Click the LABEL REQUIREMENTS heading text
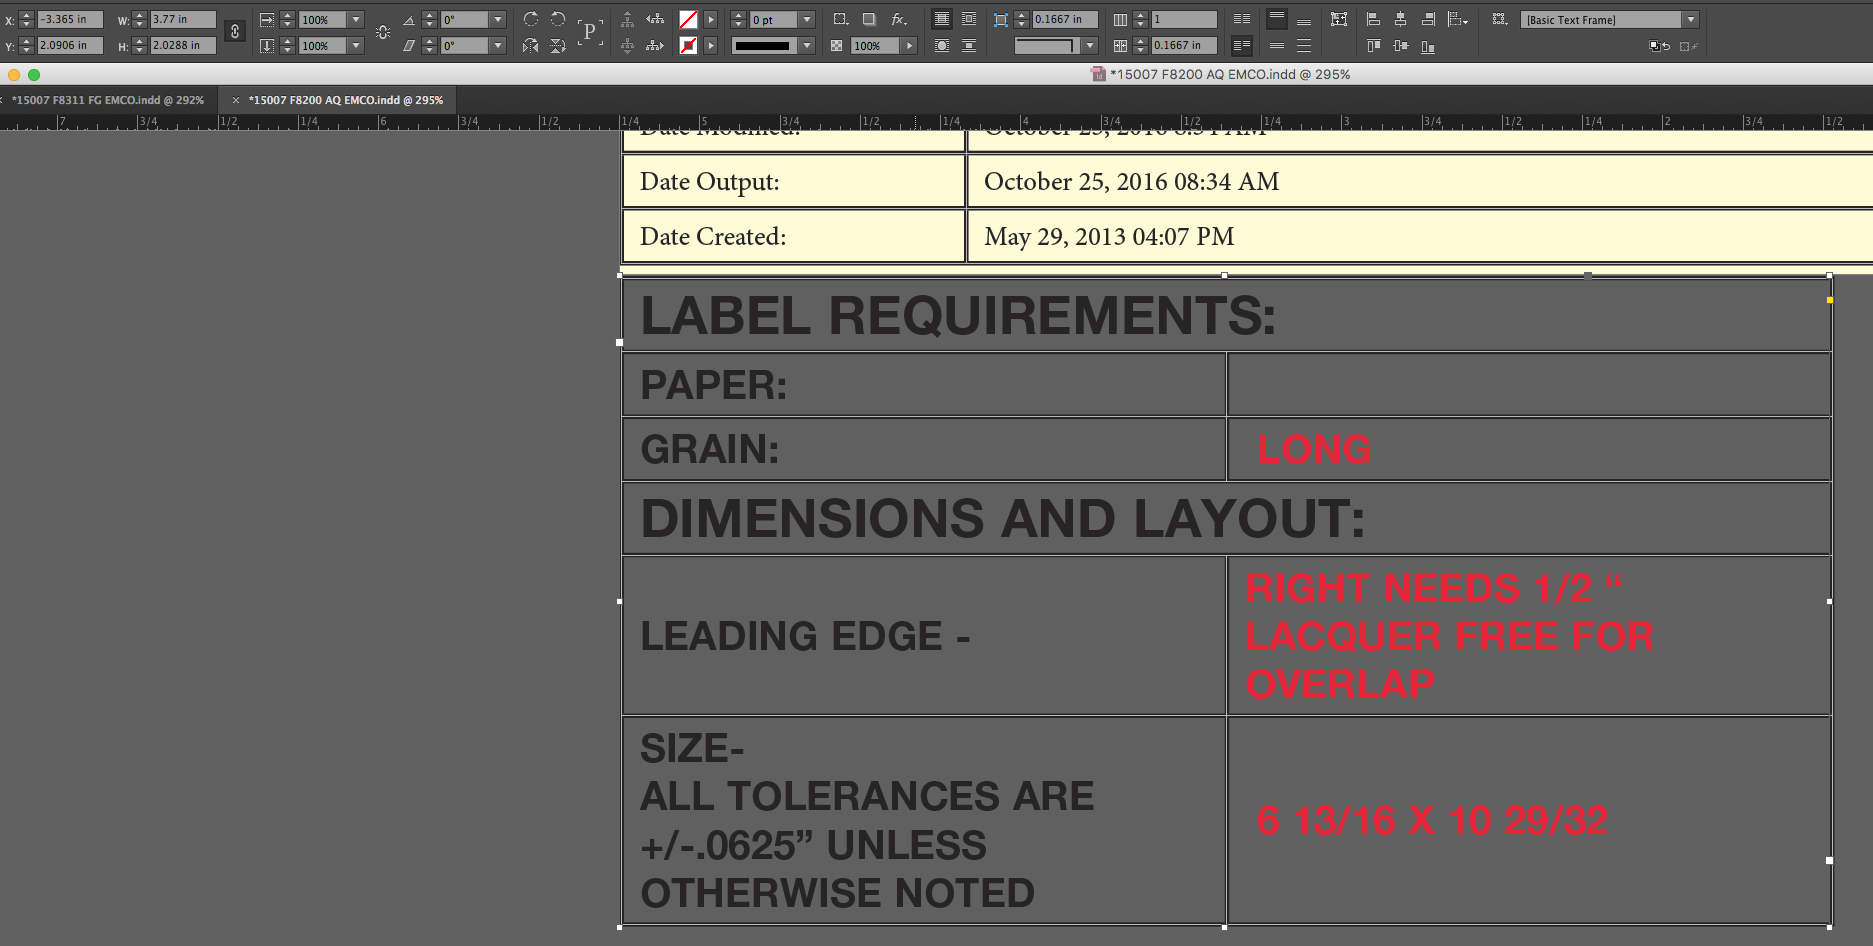This screenshot has width=1873, height=946. tap(958, 316)
